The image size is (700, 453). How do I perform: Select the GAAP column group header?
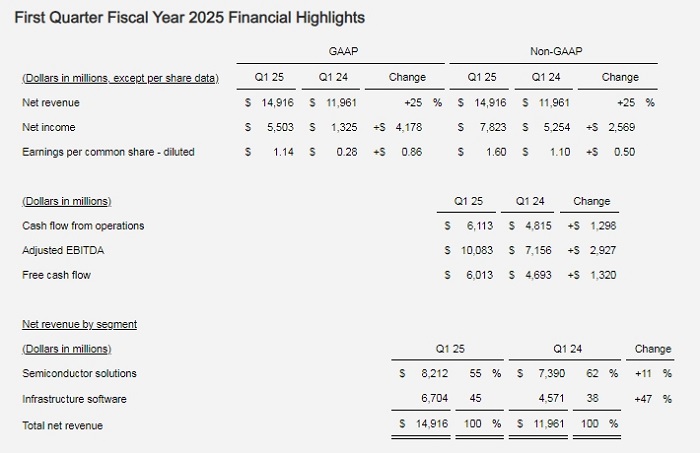pyautogui.click(x=344, y=49)
